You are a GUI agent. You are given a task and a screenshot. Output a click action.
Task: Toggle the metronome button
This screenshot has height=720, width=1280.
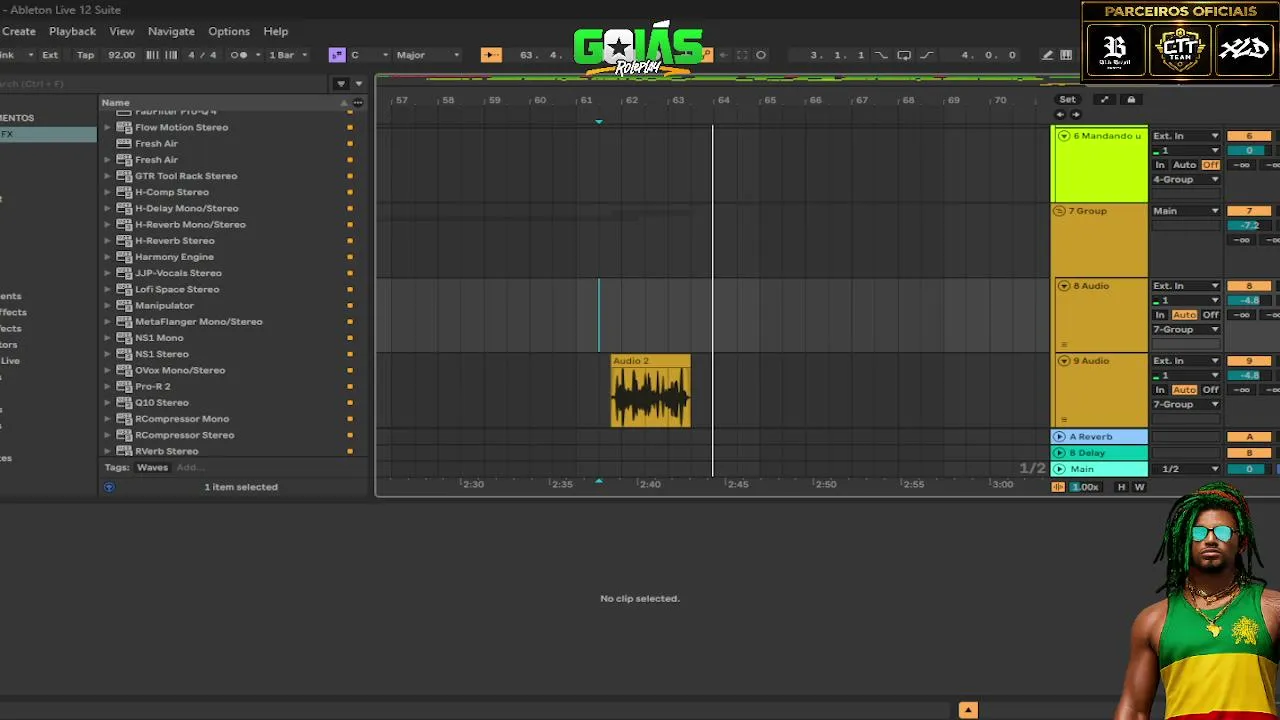239,55
